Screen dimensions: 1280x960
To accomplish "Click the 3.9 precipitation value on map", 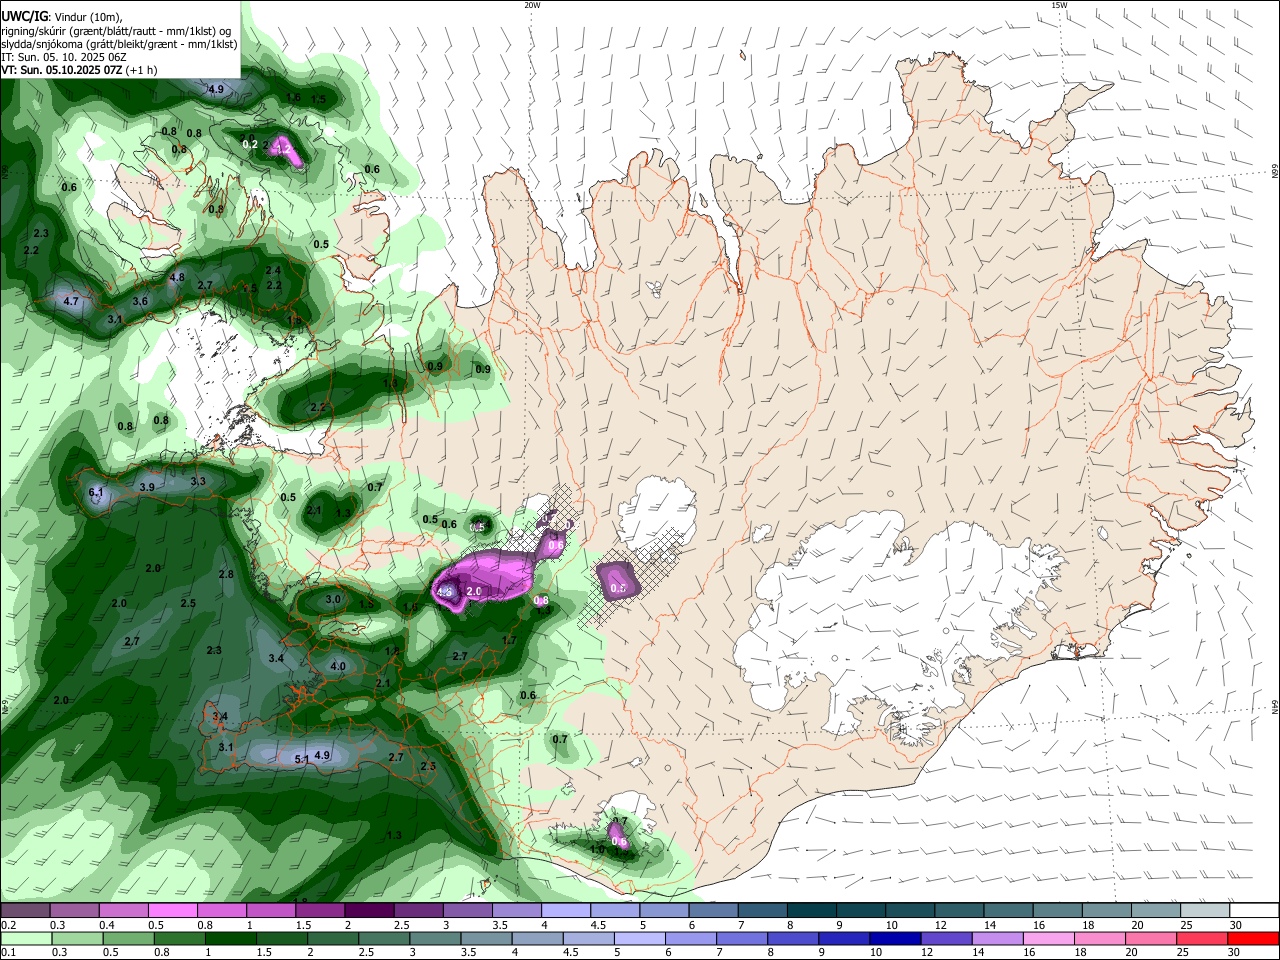I will [147, 487].
